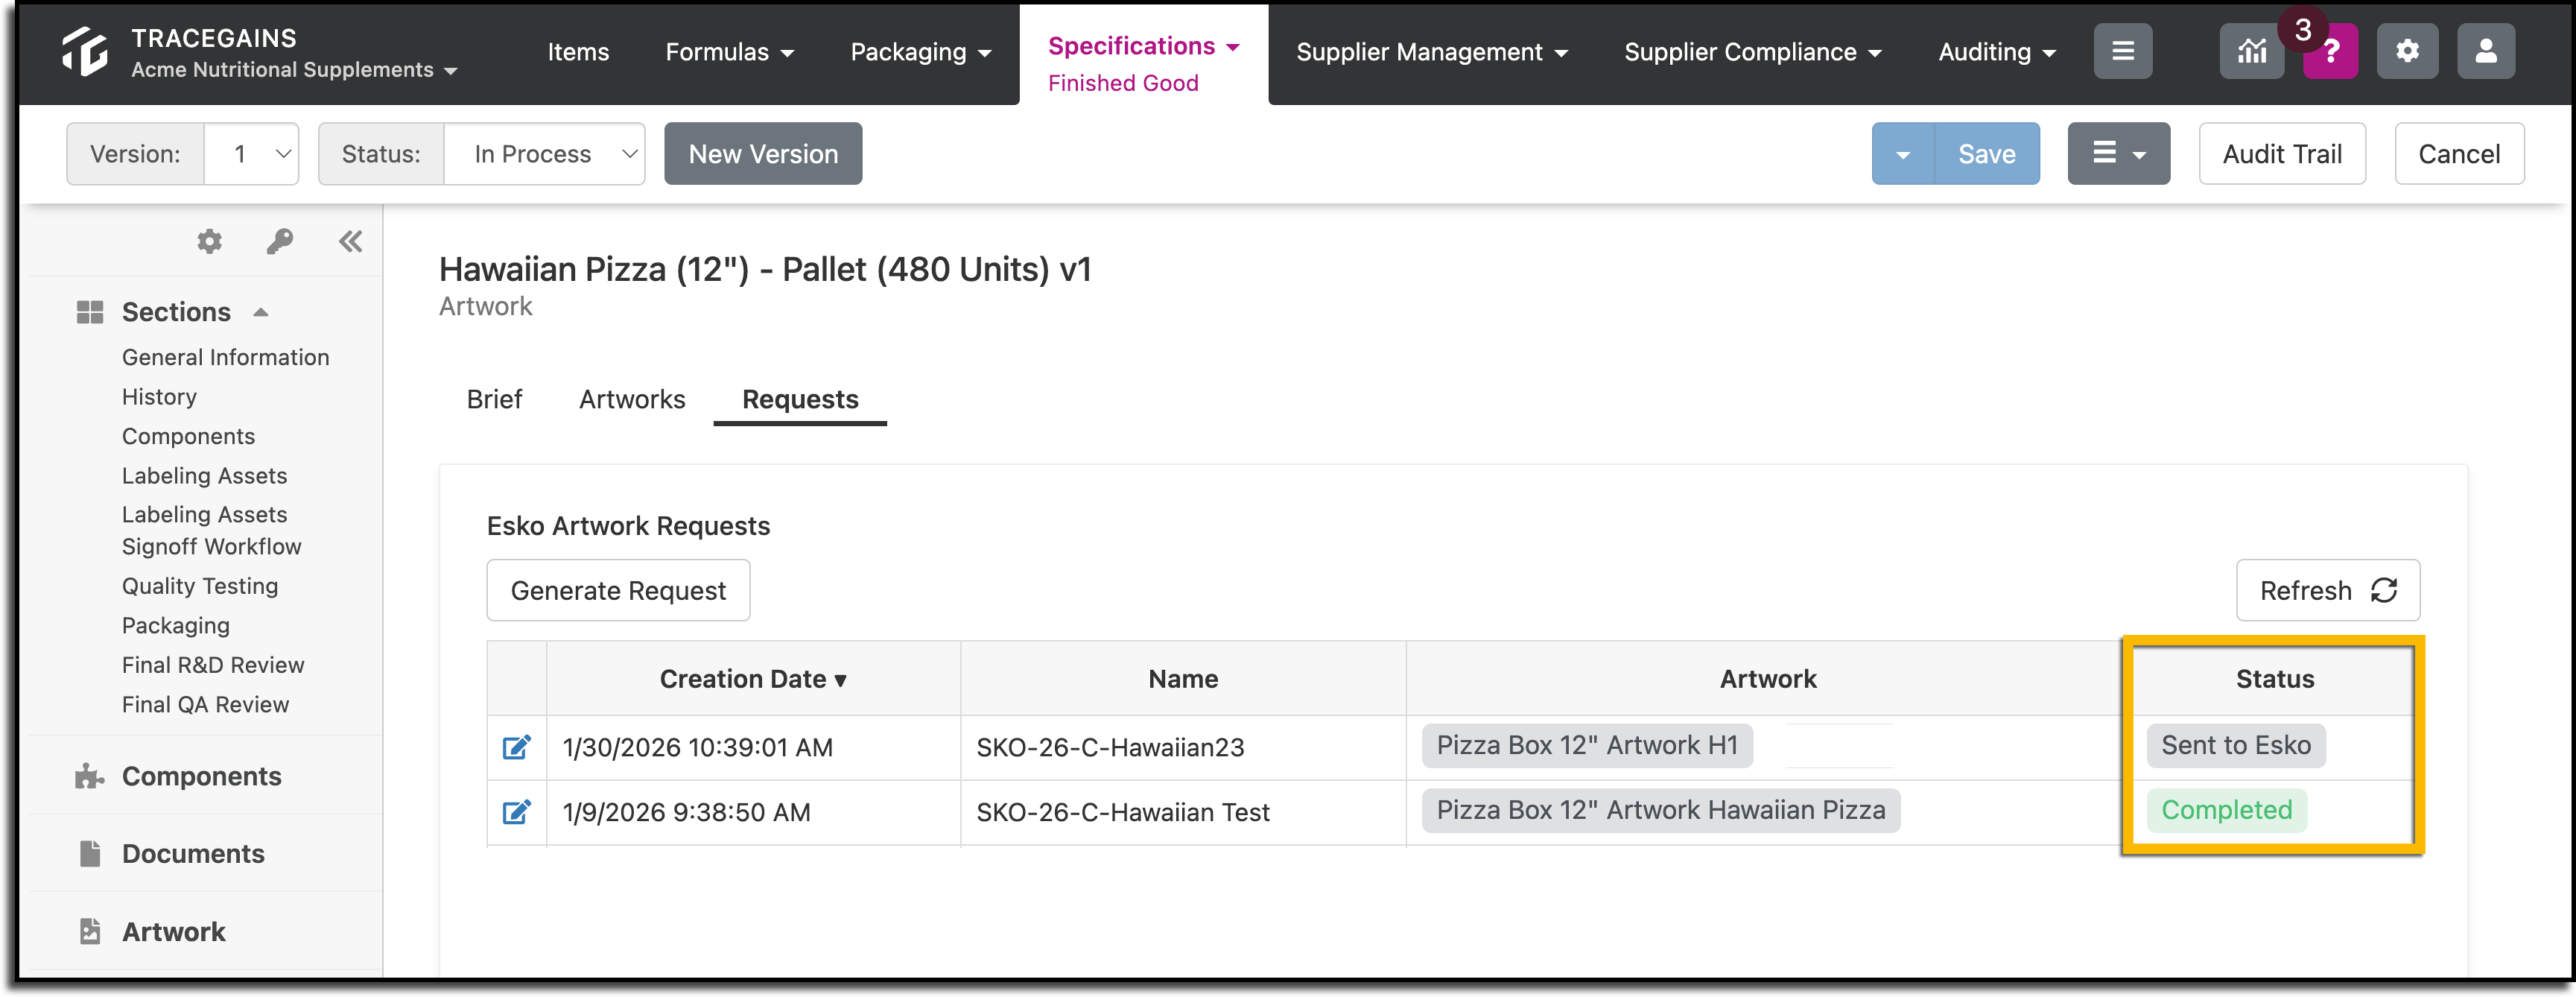
Task: Open the Status dropdown showing In Process
Action: click(545, 154)
